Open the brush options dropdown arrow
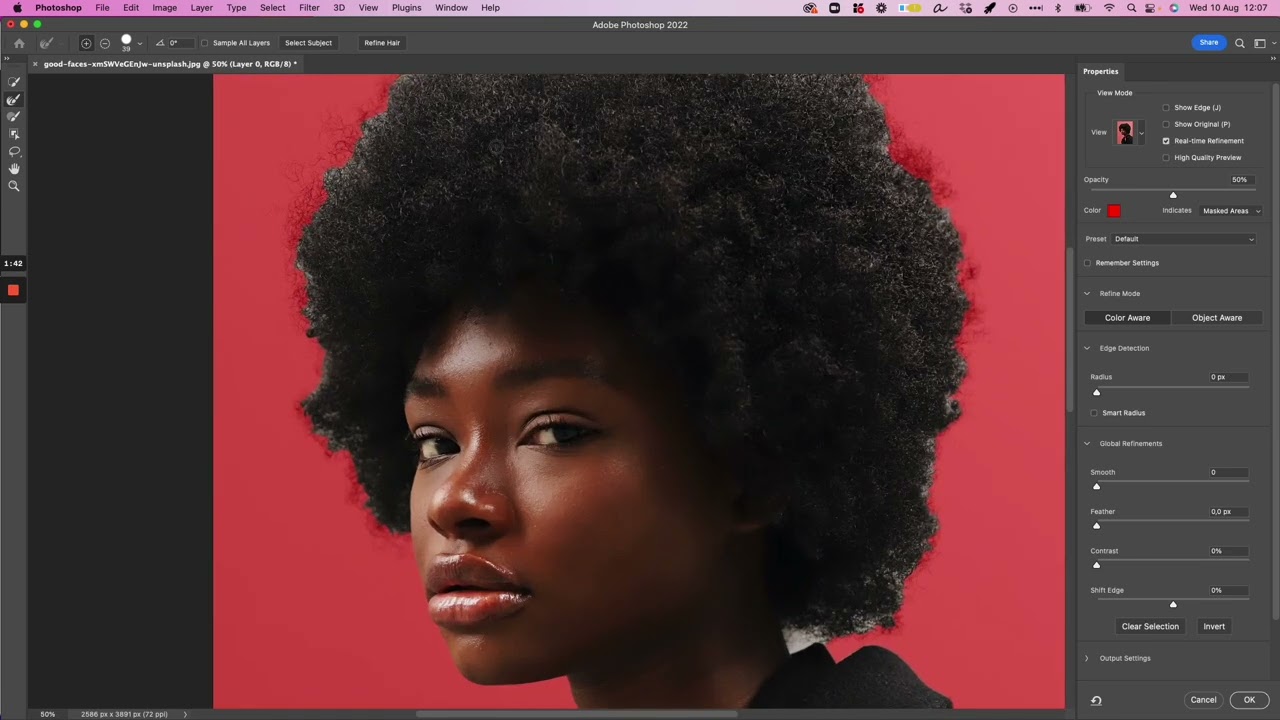This screenshot has width=1280, height=720. [139, 43]
